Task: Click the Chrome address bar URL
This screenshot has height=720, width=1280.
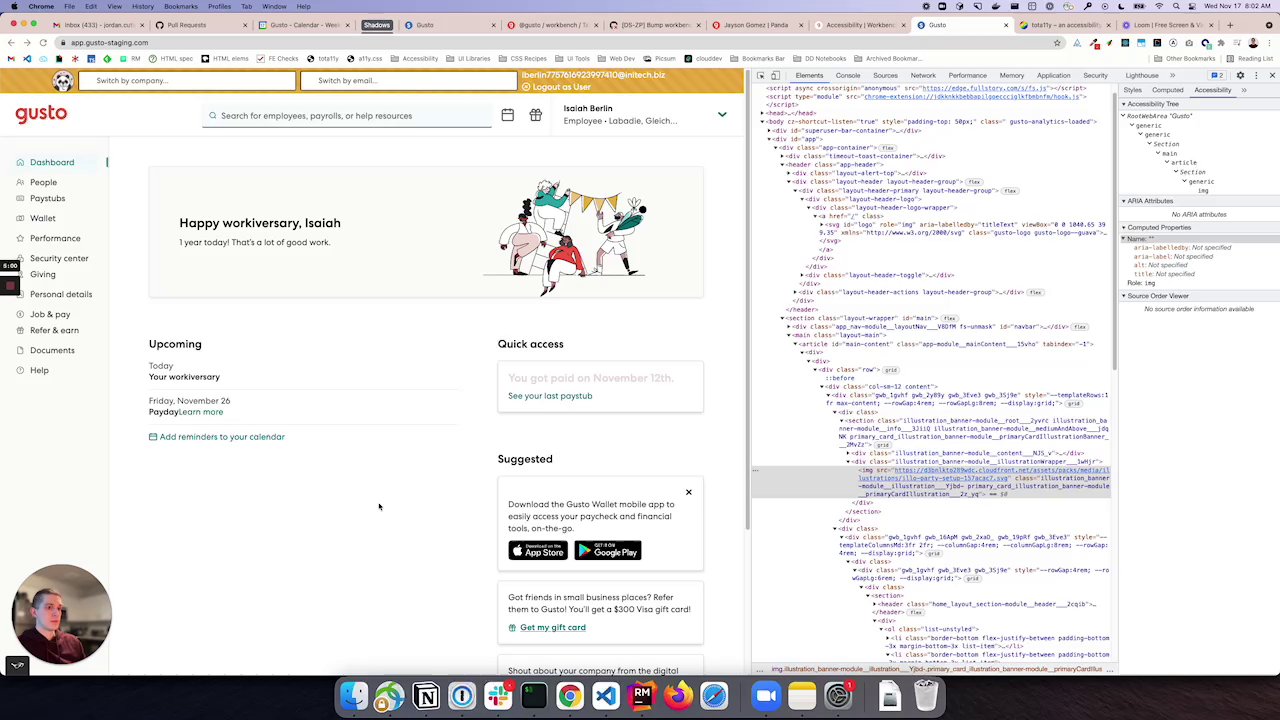Action: [109, 43]
